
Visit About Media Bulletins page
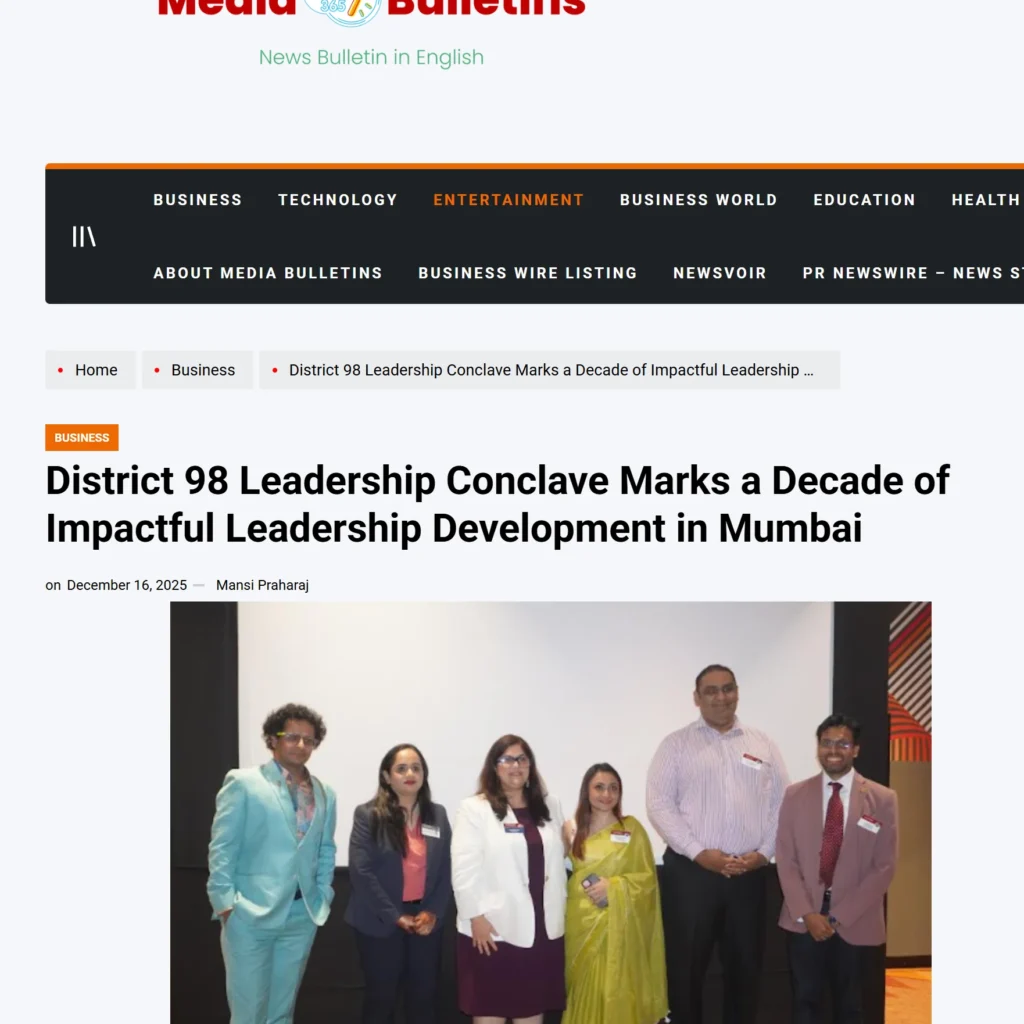tap(268, 273)
